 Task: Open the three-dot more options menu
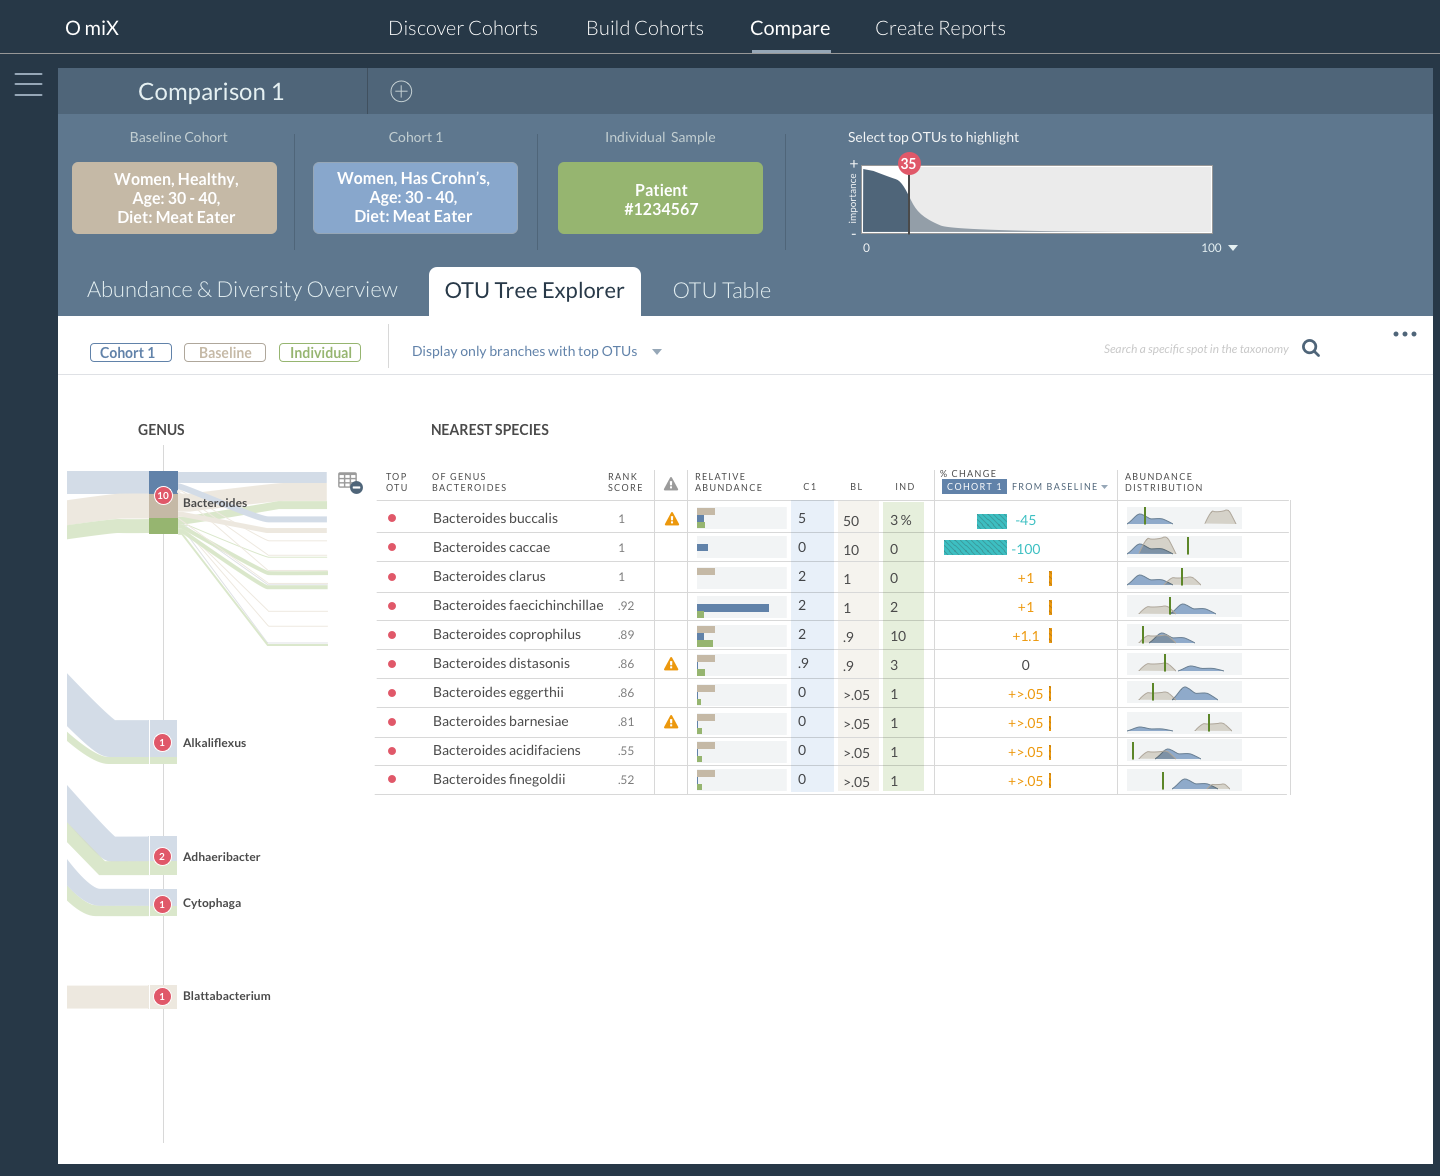(x=1404, y=334)
